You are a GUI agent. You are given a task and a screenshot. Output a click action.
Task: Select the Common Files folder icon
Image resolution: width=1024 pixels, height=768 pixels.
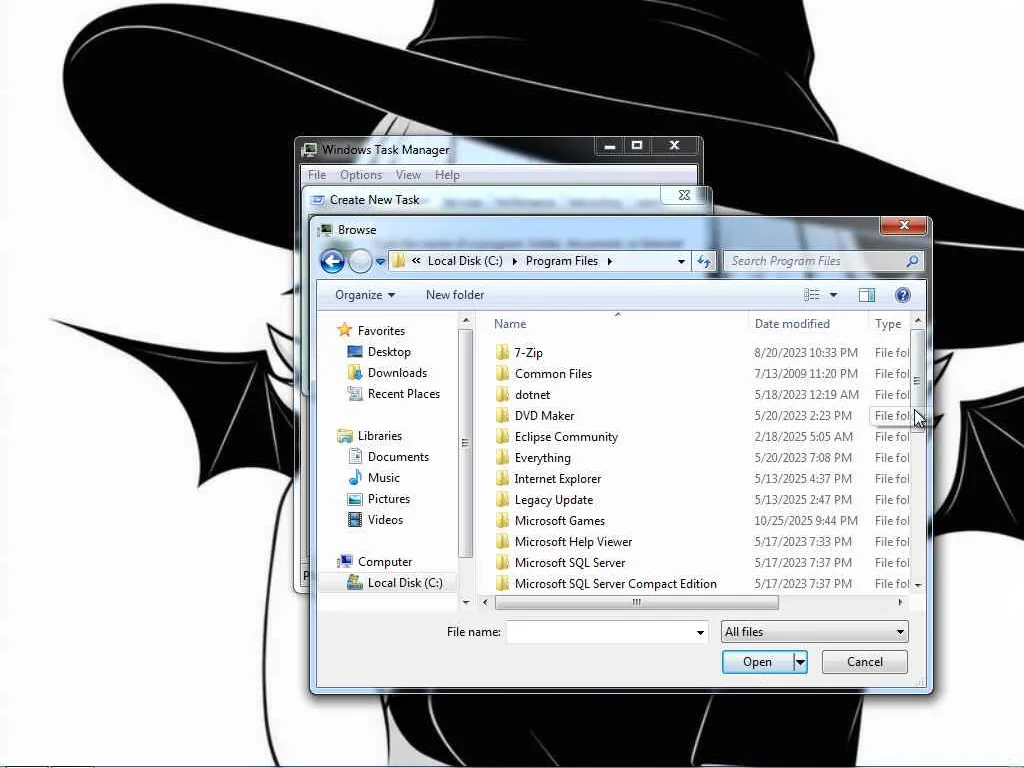tap(502, 374)
